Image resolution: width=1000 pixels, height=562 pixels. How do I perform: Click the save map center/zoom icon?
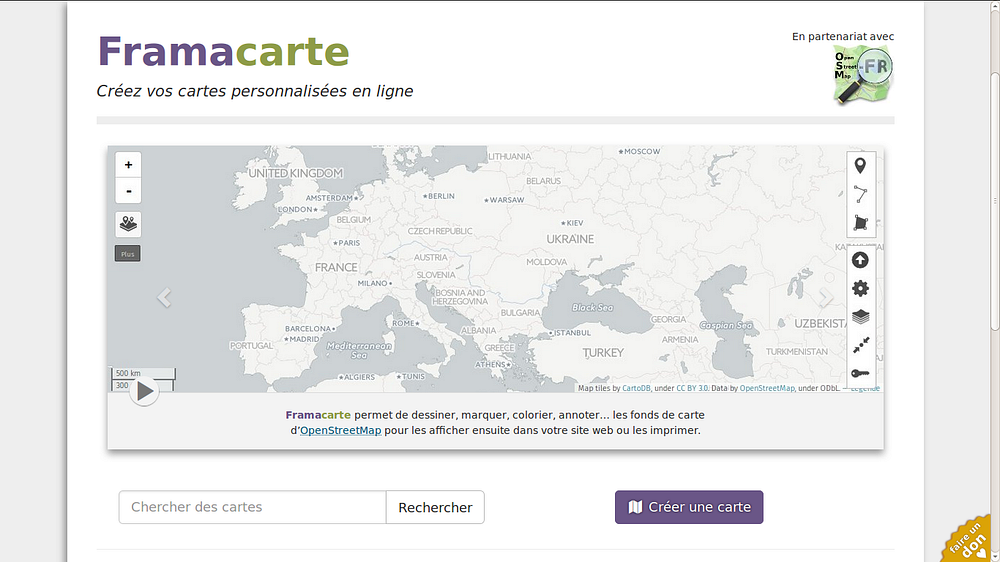(860, 345)
